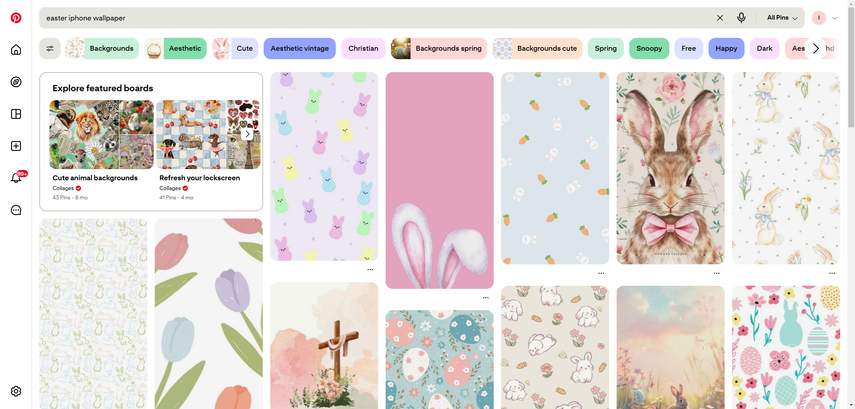Go to the Home feed icon
The height and width of the screenshot is (409, 855).
pyautogui.click(x=16, y=50)
